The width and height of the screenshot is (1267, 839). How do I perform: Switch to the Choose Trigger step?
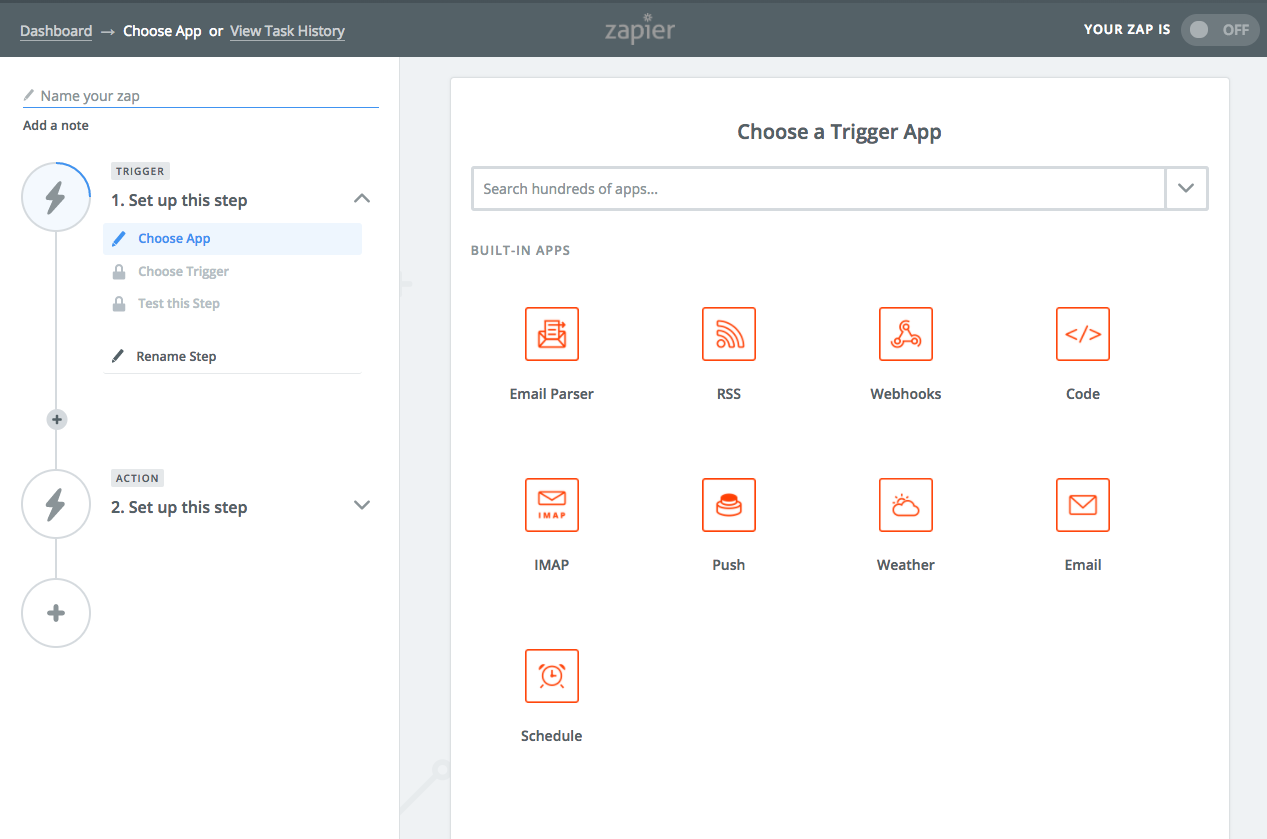click(x=183, y=271)
